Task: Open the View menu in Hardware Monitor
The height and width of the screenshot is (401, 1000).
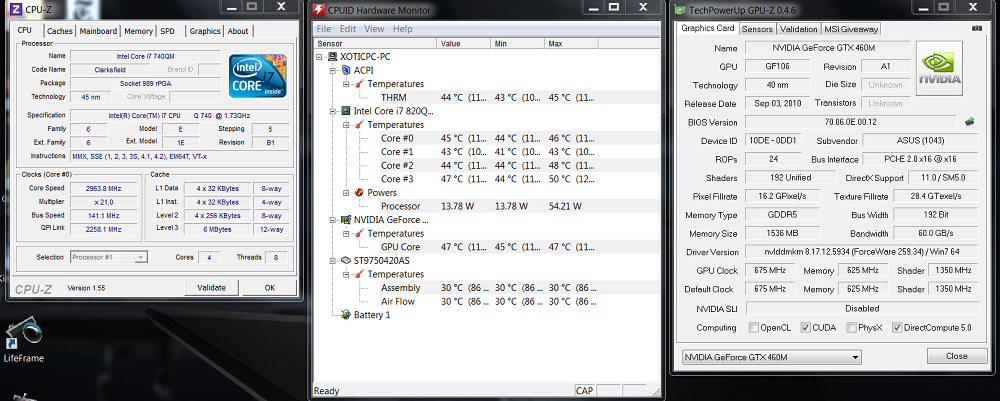Action: 374,29
